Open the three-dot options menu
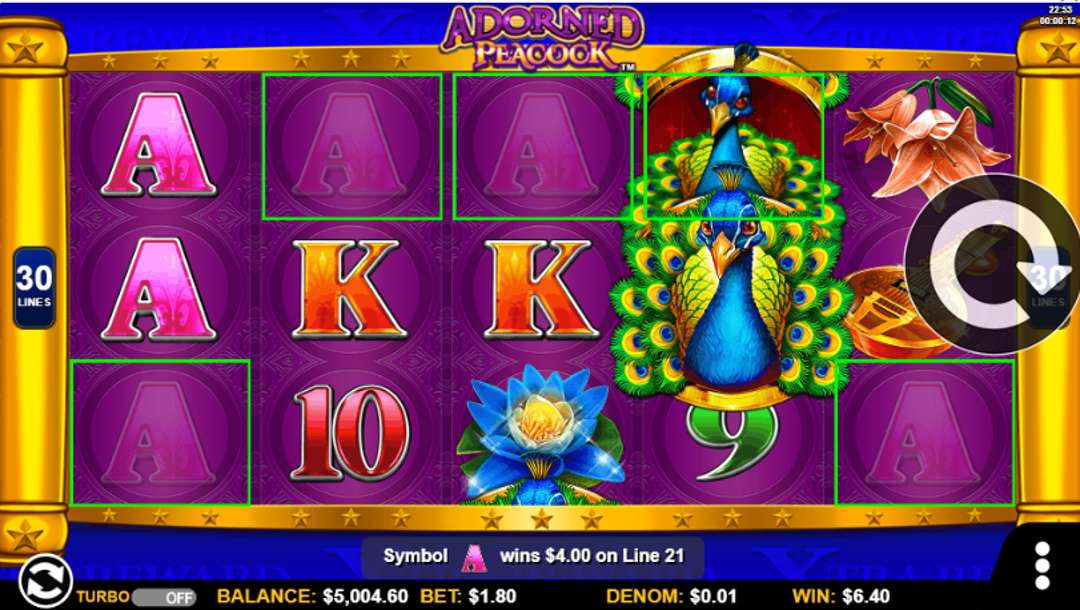1080x610 pixels. [x=1042, y=566]
